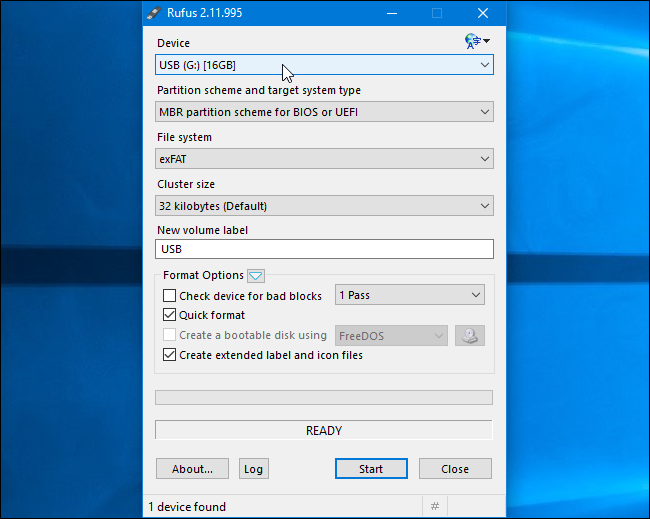Image resolution: width=650 pixels, height=519 pixels.
Task: Enable Check device for bad blocks
Action: pyautogui.click(x=170, y=296)
